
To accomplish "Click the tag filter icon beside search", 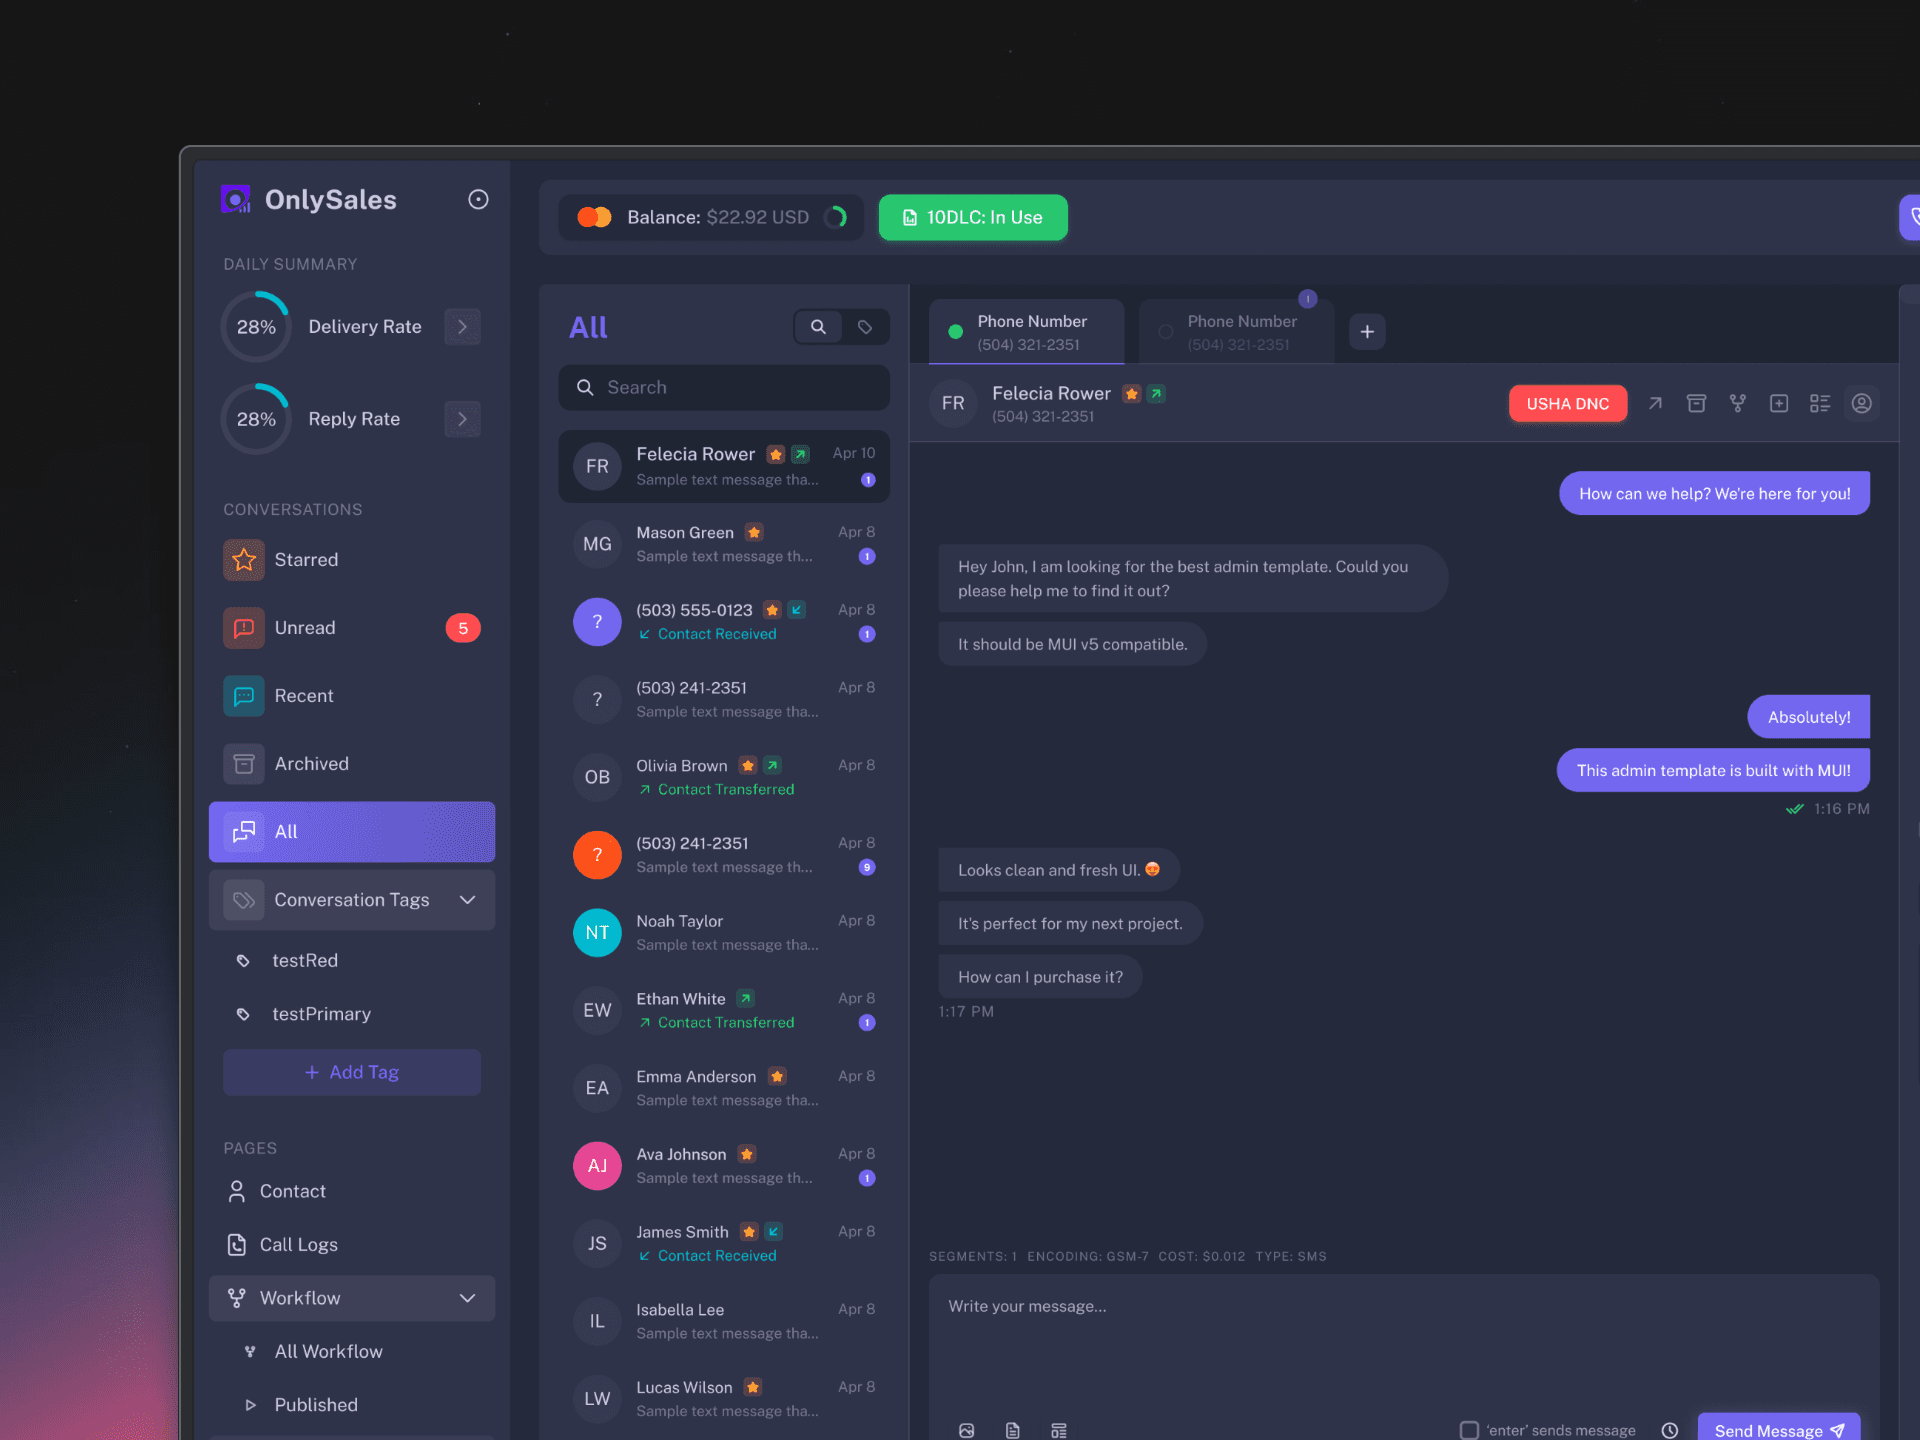I will [865, 327].
